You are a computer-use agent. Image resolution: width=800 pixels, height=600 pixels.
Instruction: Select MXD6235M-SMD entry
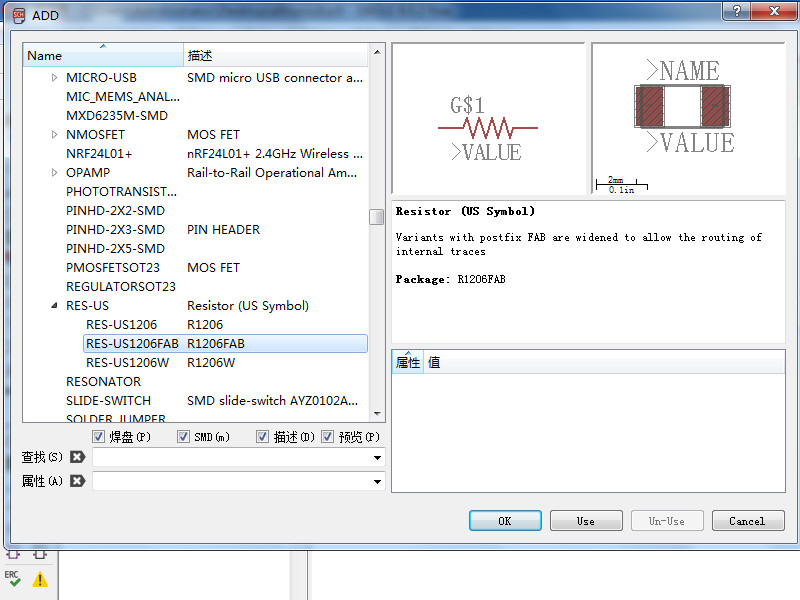[117, 116]
